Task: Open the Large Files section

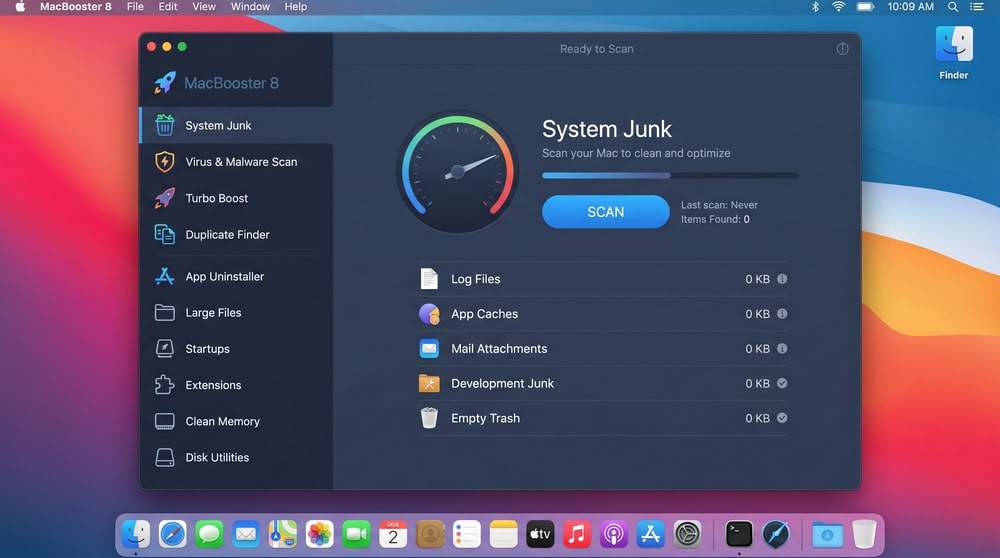Action: [x=236, y=312]
